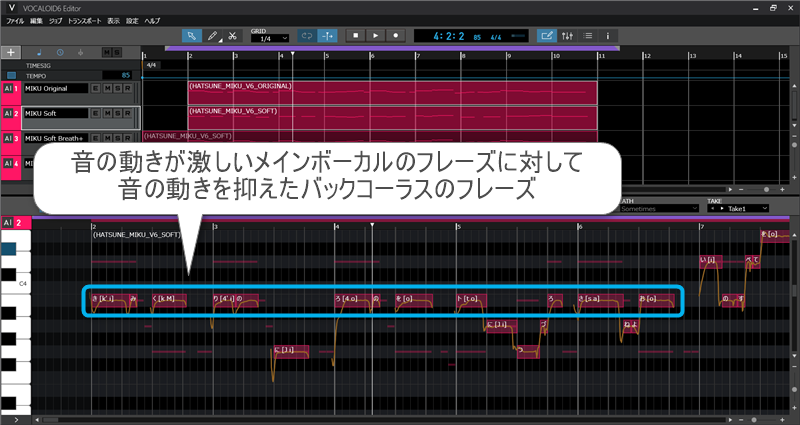Image resolution: width=800 pixels, height=425 pixels.
Task: Toggle global Solo S button
Action: pyautogui.click(x=117, y=53)
